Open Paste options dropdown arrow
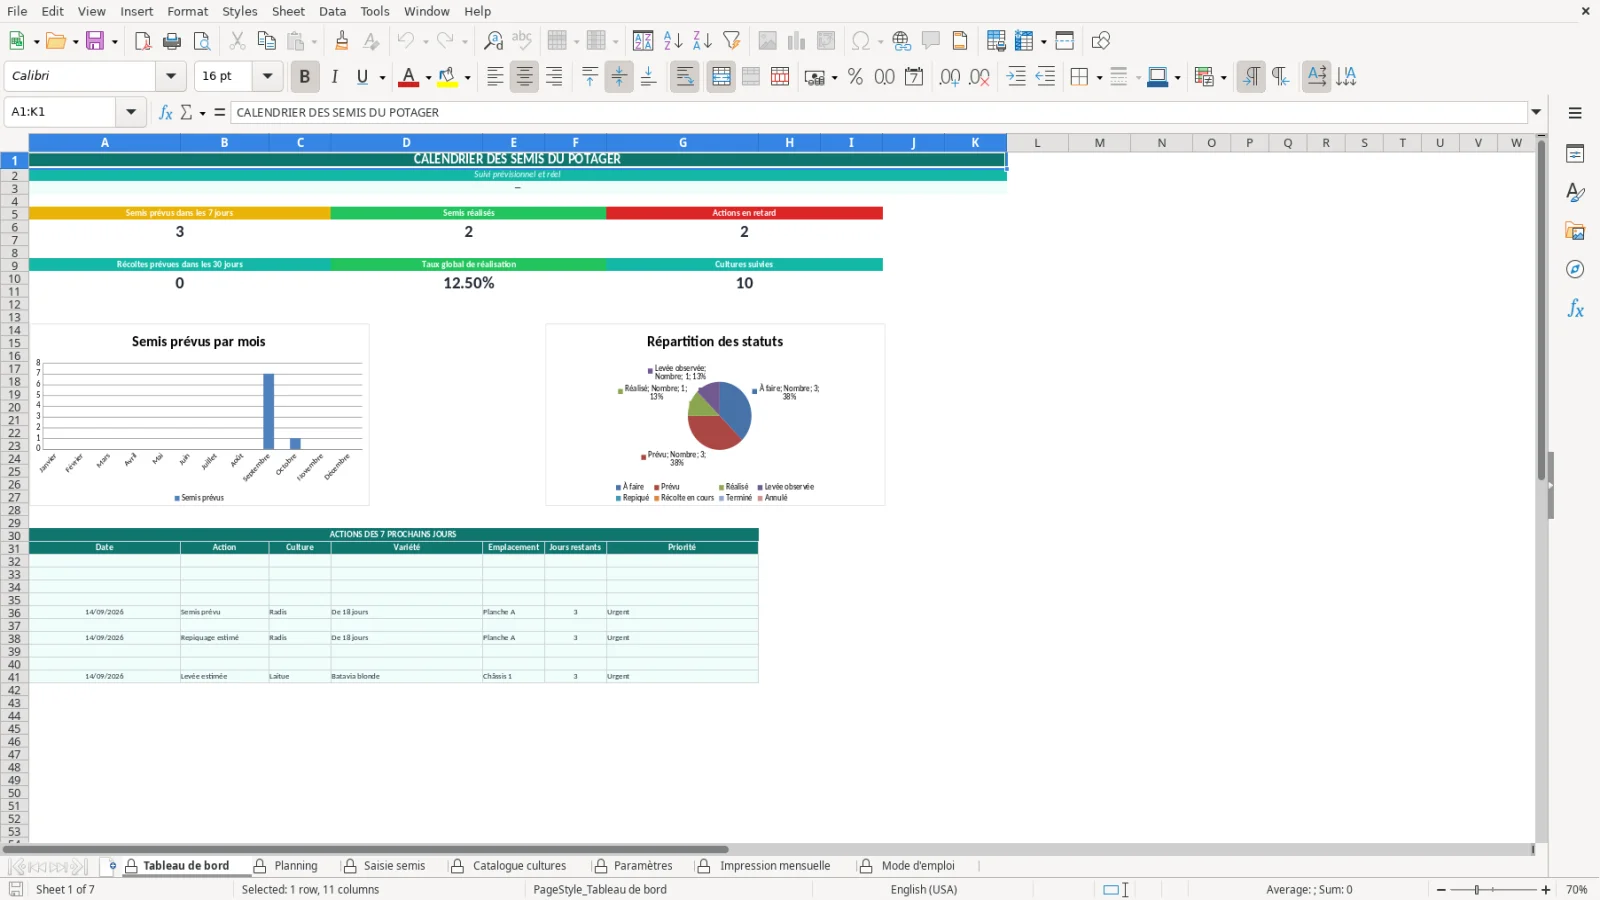This screenshot has width=1600, height=900. click(x=313, y=41)
